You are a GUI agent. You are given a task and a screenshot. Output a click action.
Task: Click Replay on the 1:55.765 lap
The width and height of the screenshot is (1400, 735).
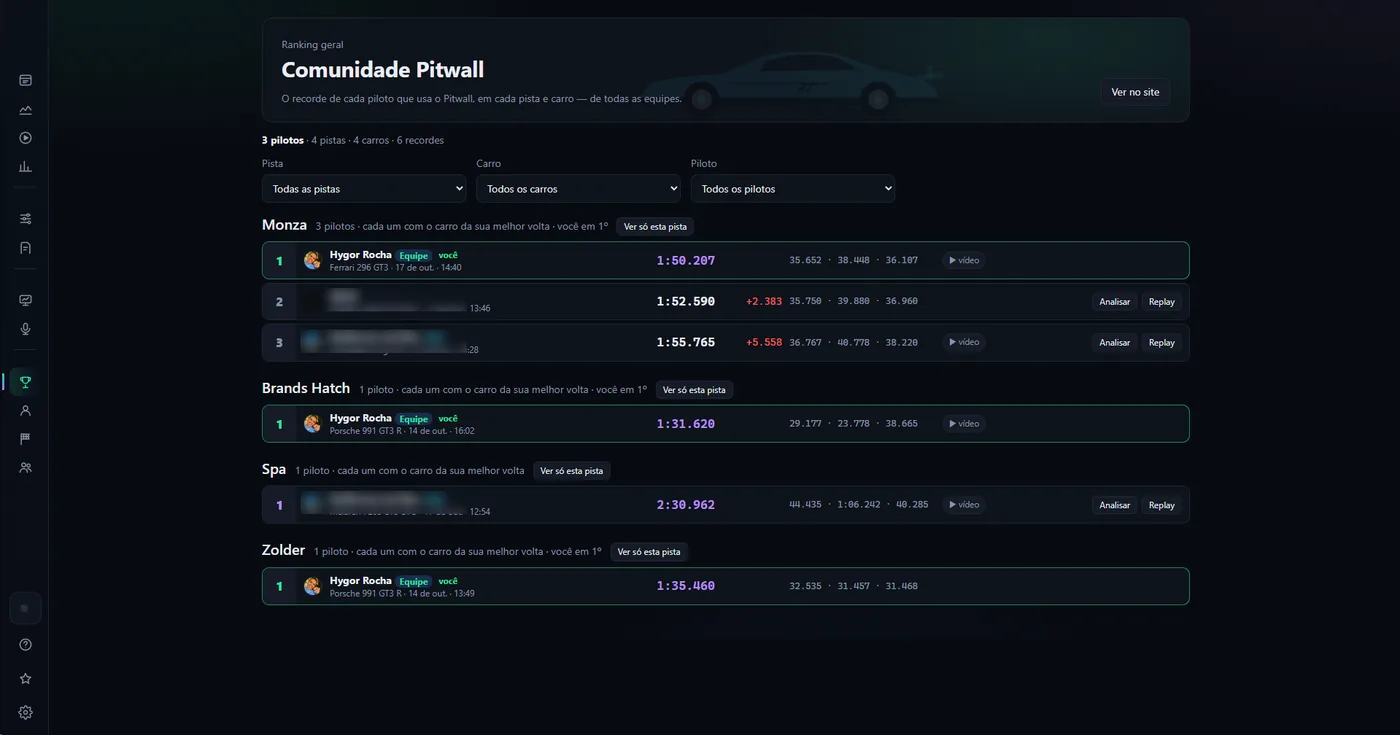click(x=1161, y=343)
